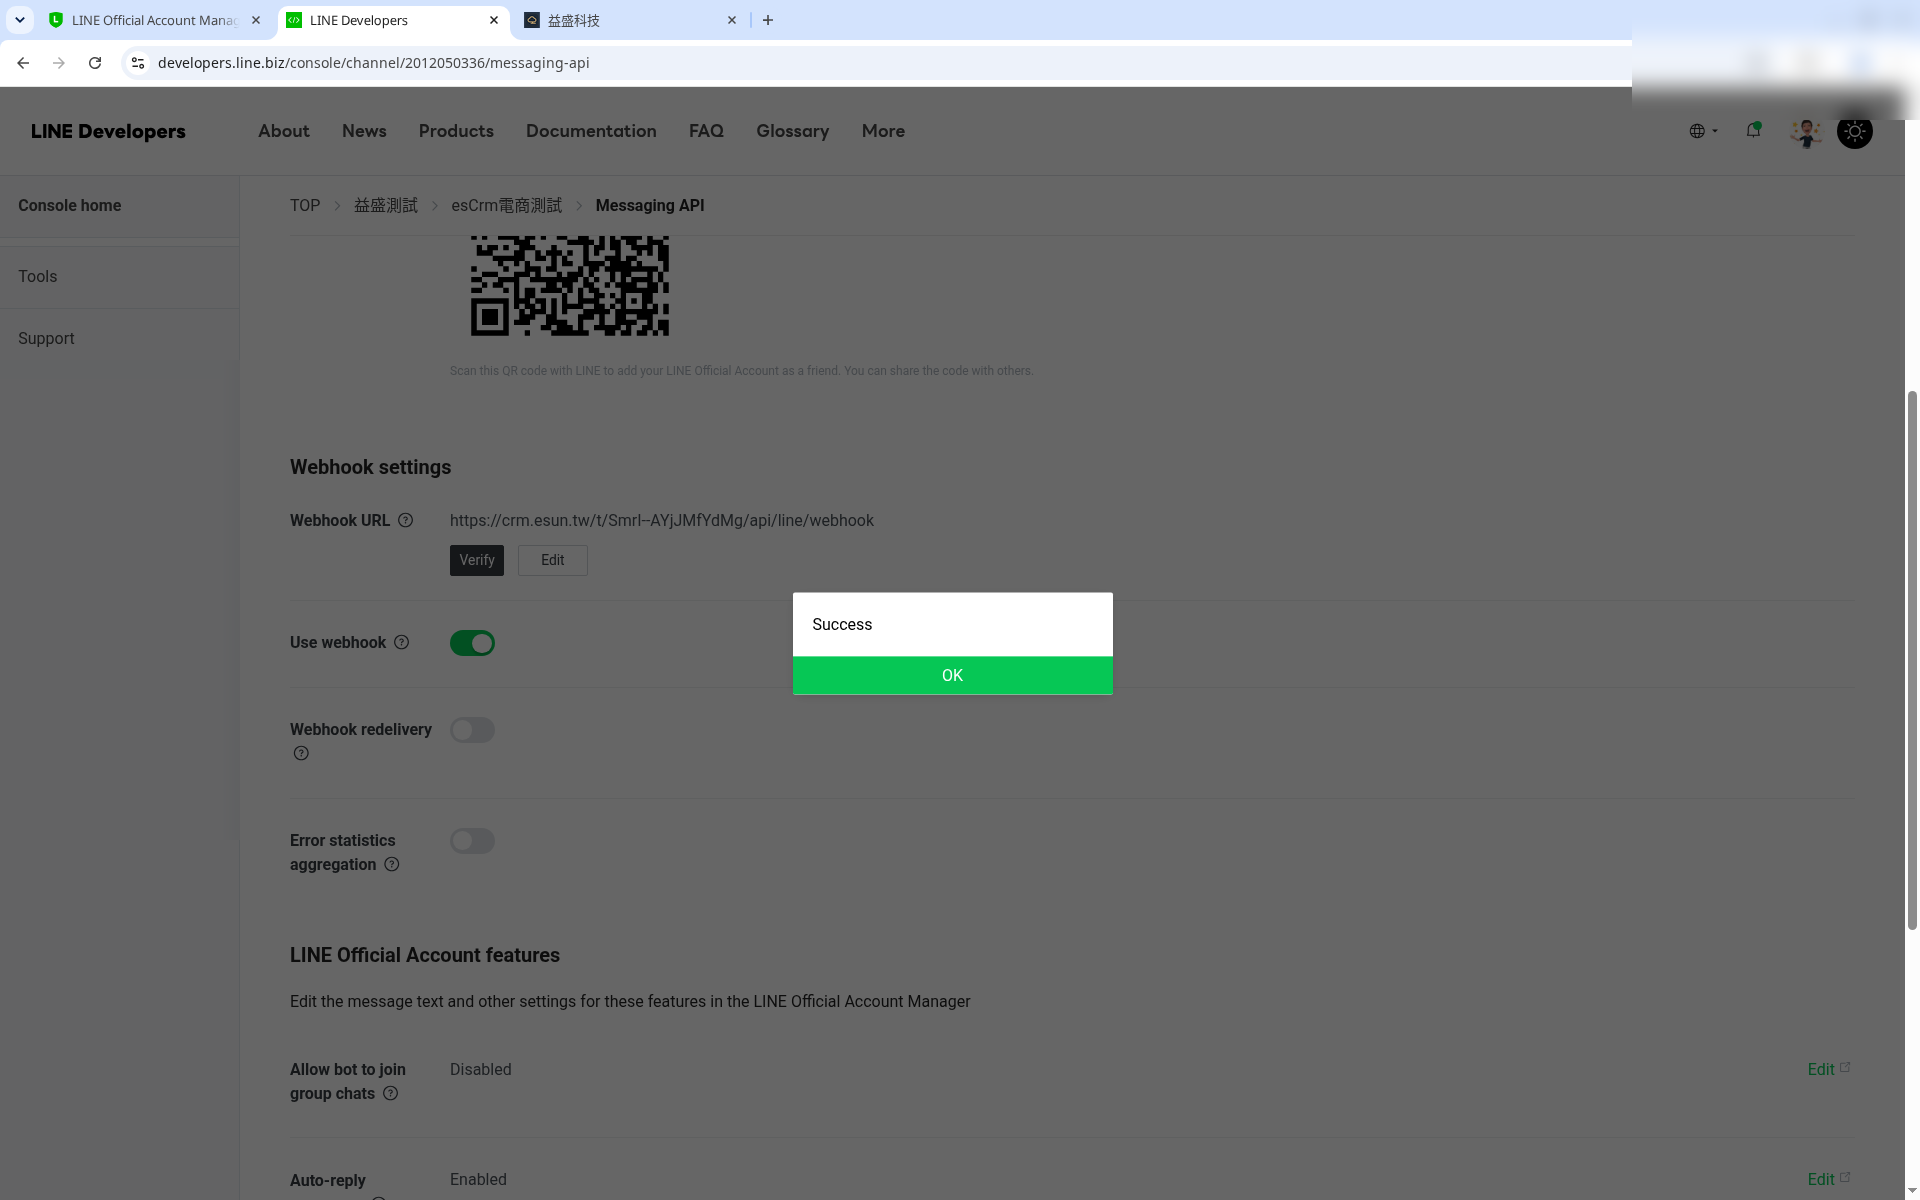Open the Products menu
1920x1200 pixels.
coord(456,131)
